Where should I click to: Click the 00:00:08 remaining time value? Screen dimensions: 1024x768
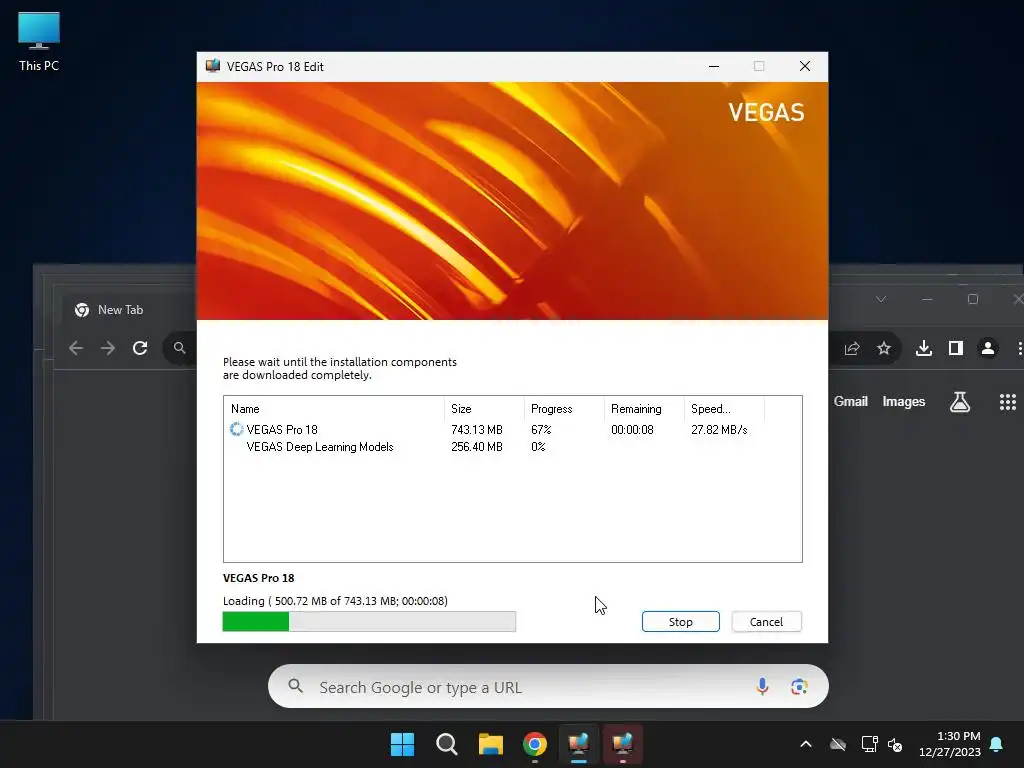632,430
